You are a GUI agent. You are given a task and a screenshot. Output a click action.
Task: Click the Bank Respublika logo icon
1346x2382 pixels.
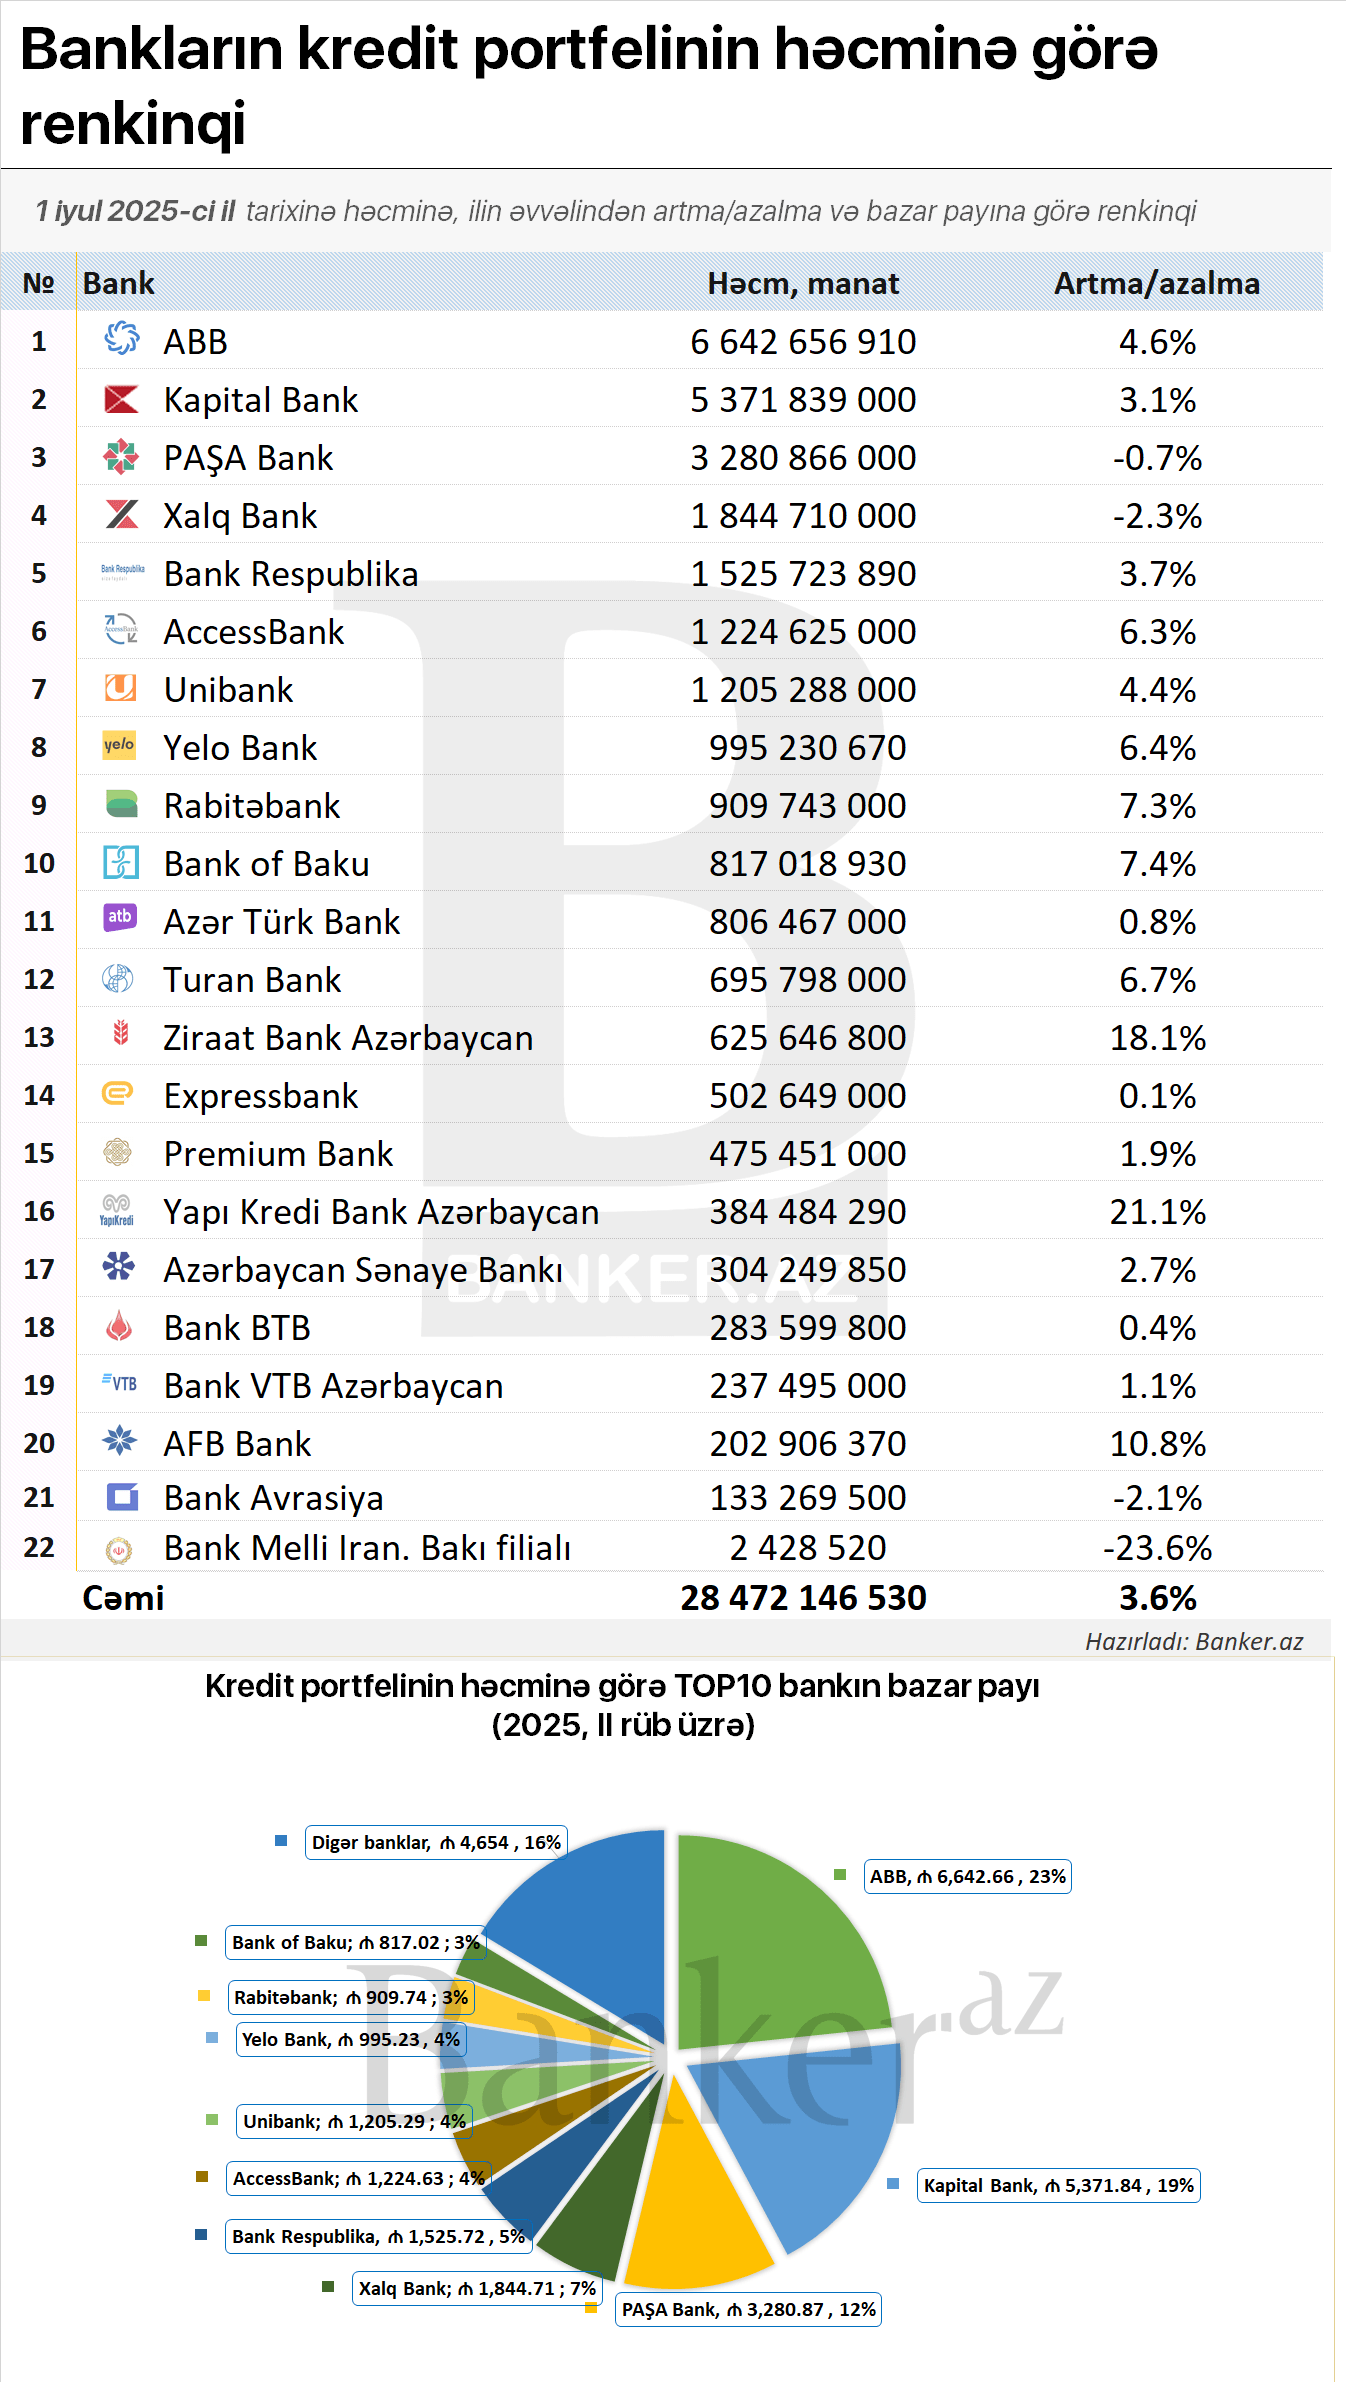(122, 572)
